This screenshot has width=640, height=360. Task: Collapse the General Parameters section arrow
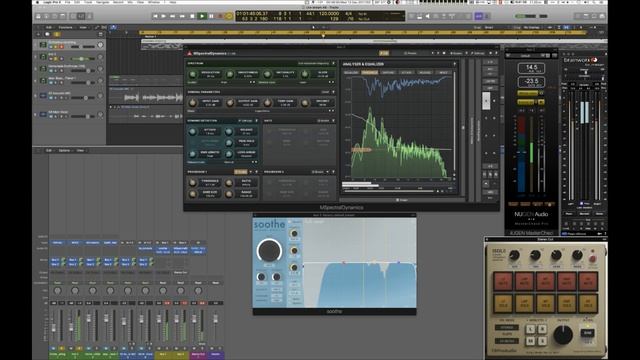pyautogui.click(x=333, y=92)
